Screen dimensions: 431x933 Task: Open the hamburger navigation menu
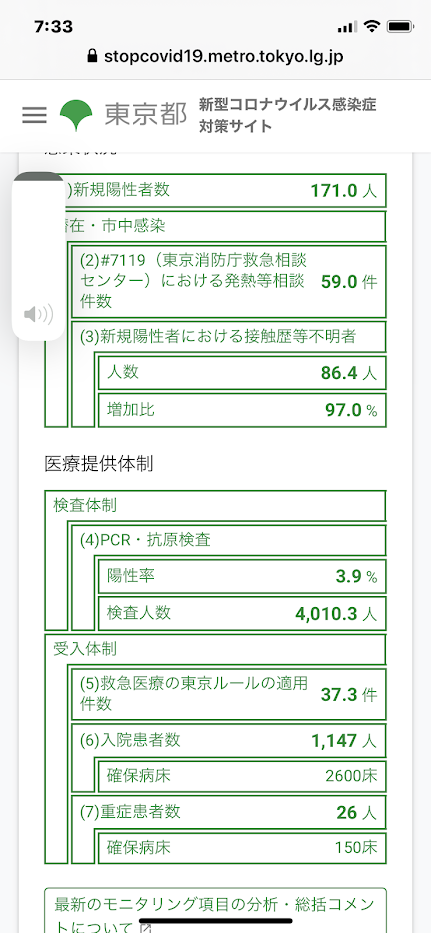pyautogui.click(x=35, y=114)
